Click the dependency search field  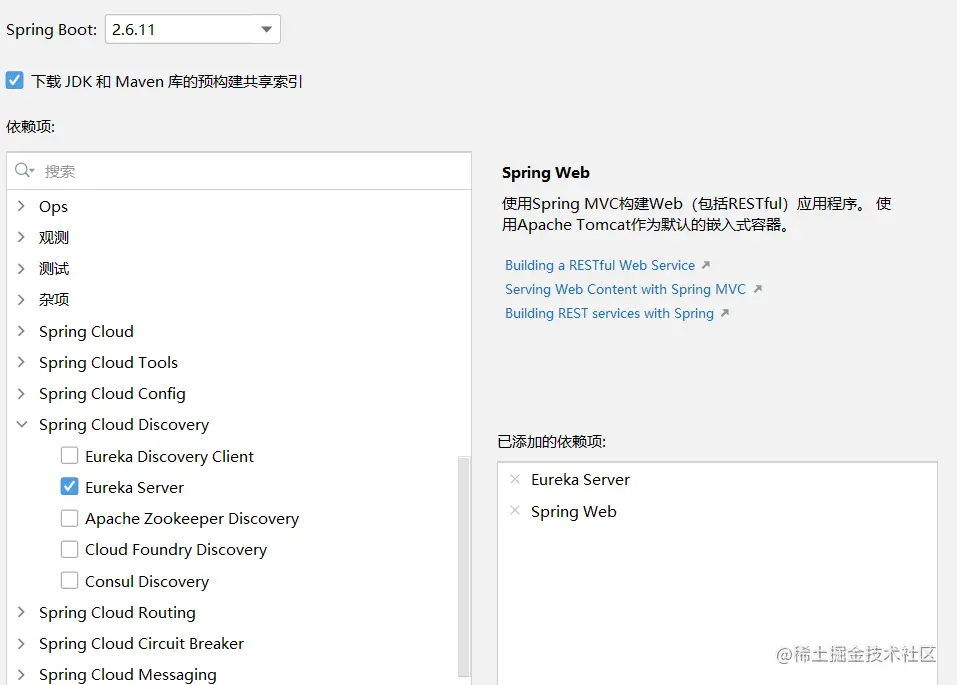point(239,171)
